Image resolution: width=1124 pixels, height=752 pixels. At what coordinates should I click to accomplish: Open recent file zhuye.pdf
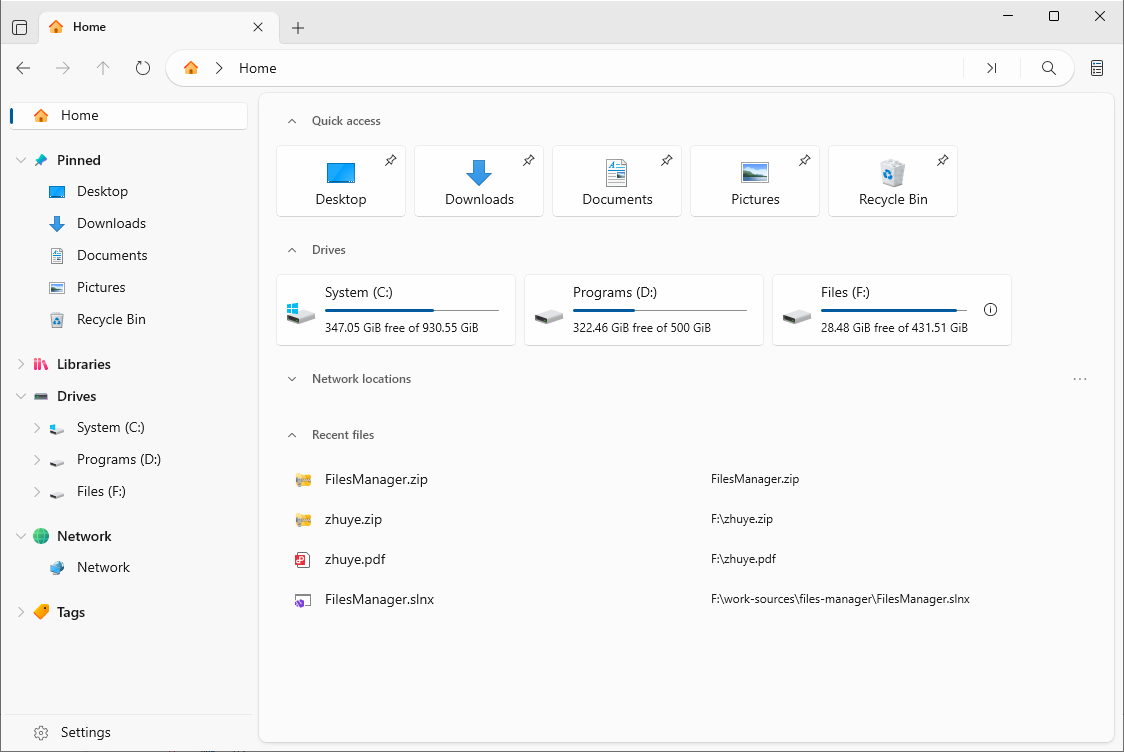355,560
